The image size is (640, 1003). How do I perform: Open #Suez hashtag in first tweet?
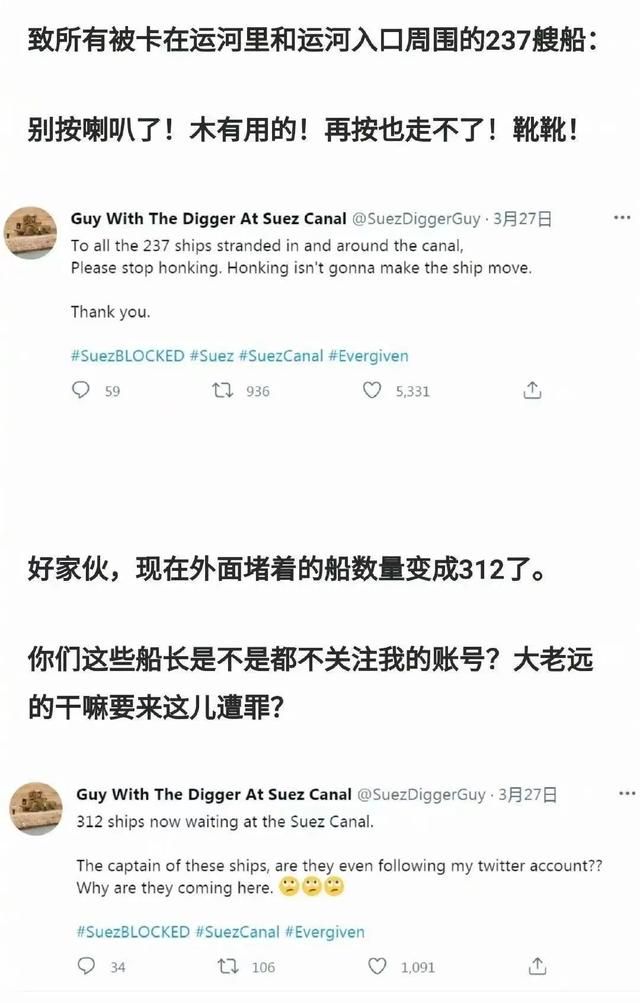[x=212, y=356]
